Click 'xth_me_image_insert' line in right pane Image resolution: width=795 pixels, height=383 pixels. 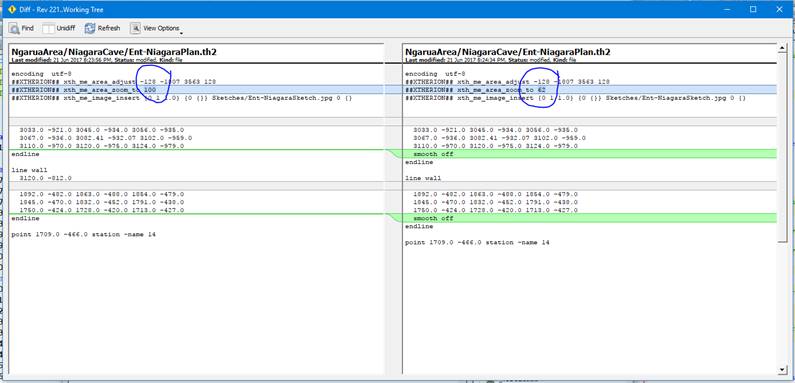[x=575, y=98]
